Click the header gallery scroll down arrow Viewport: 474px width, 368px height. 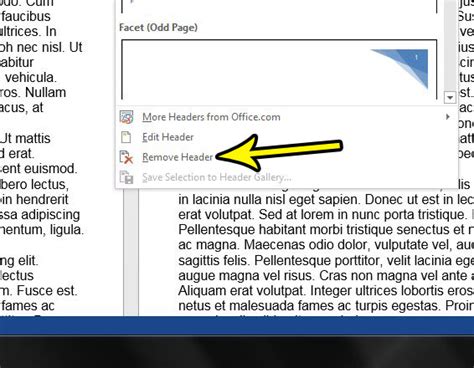[450, 98]
